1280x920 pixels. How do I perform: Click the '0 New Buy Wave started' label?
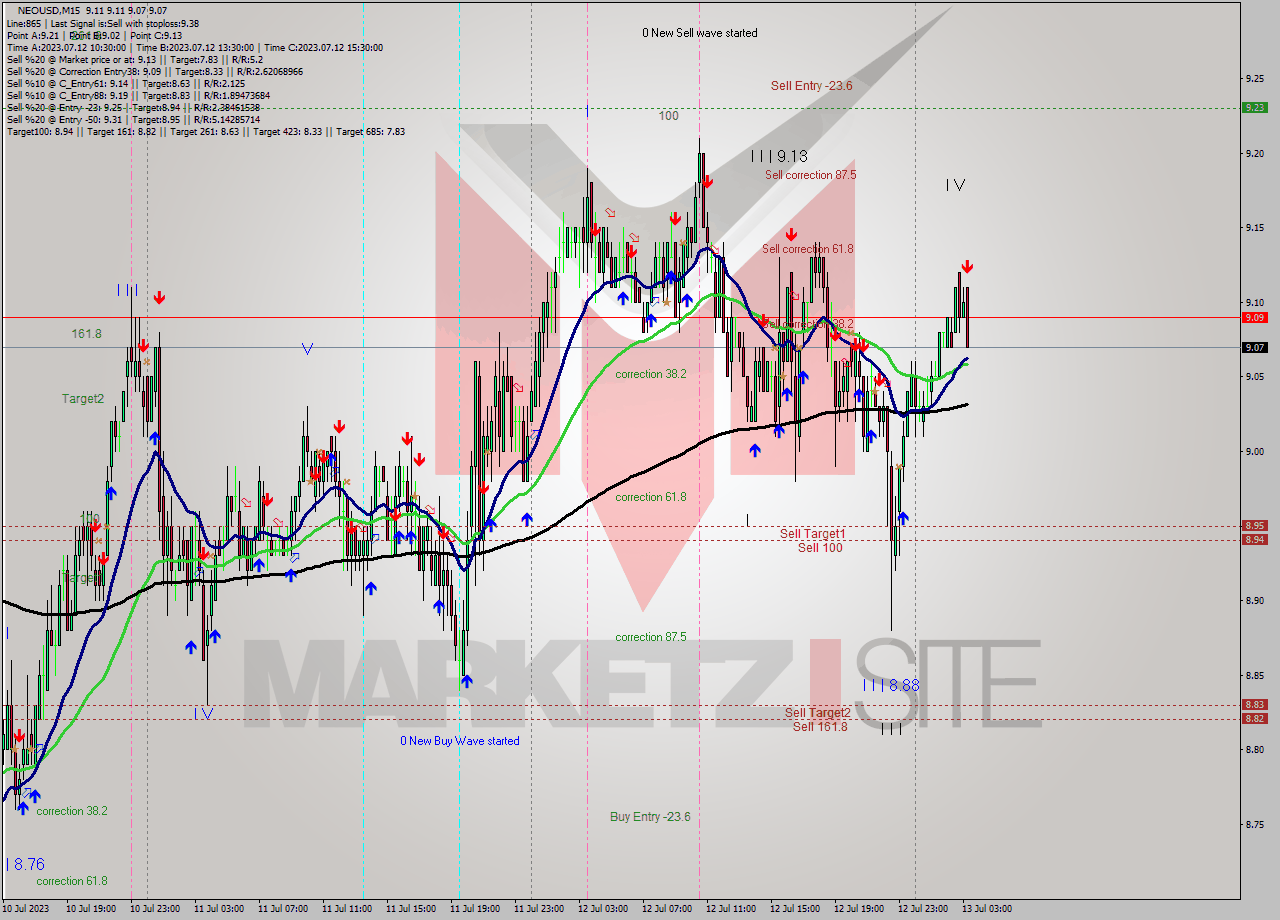(x=460, y=741)
